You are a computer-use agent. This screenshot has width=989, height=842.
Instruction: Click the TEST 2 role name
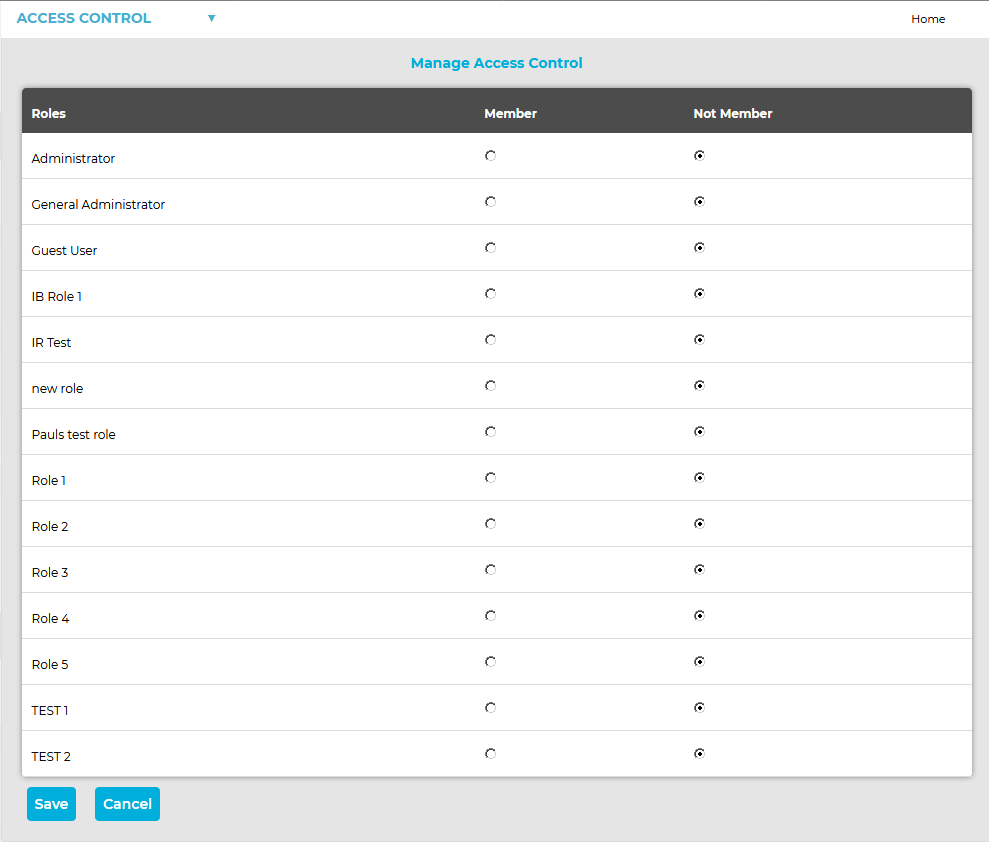51,757
